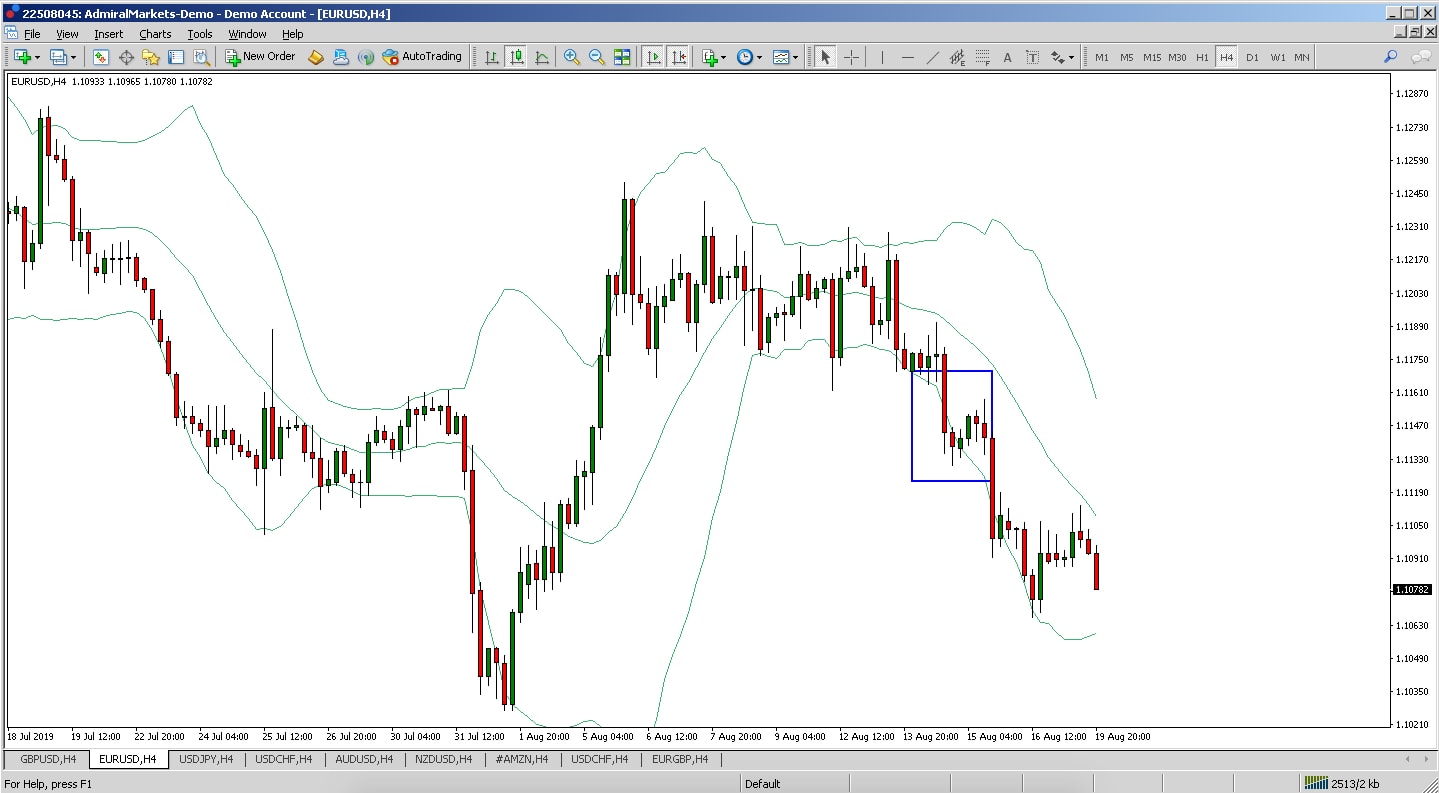Open MetaEditor with the yellow book icon

316,57
